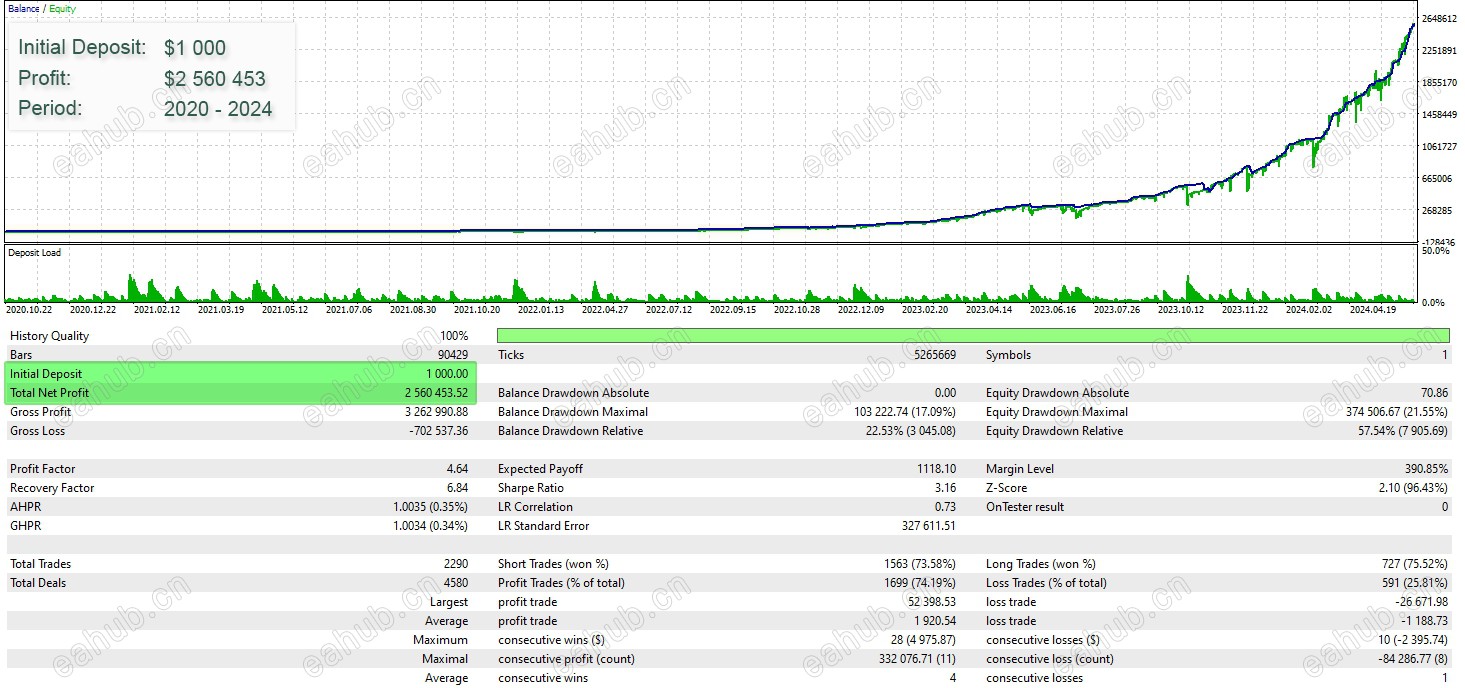Click the 2024.04.19 date on the chart axis

[x=1373, y=310]
